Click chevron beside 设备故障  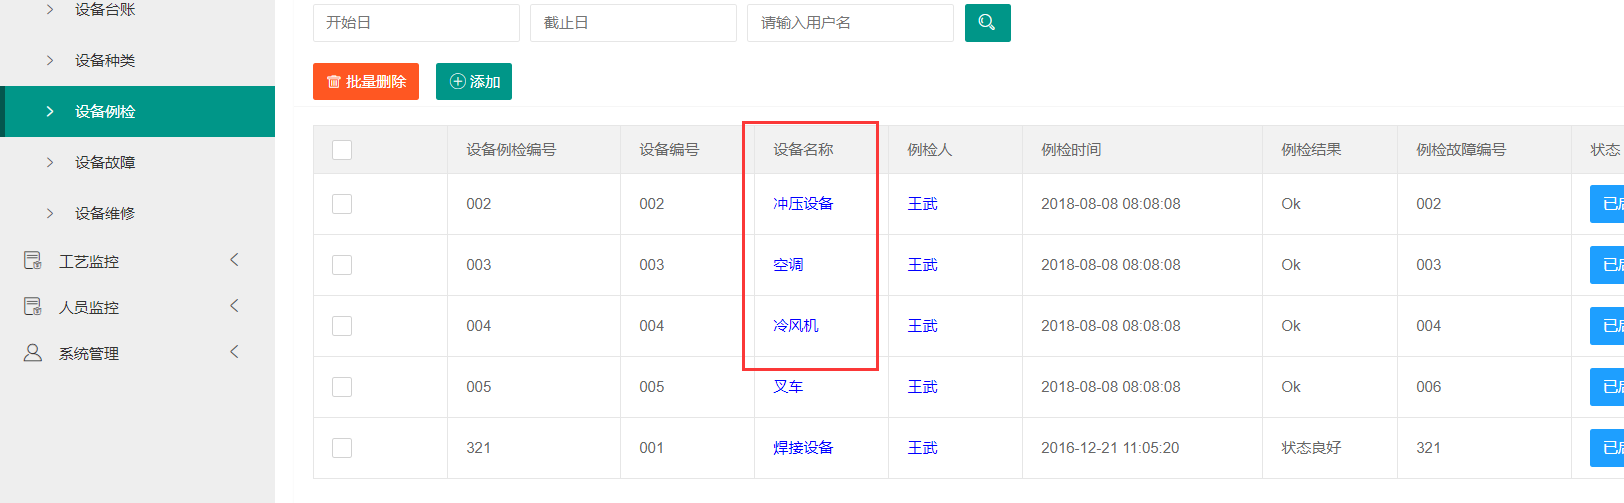(50, 163)
